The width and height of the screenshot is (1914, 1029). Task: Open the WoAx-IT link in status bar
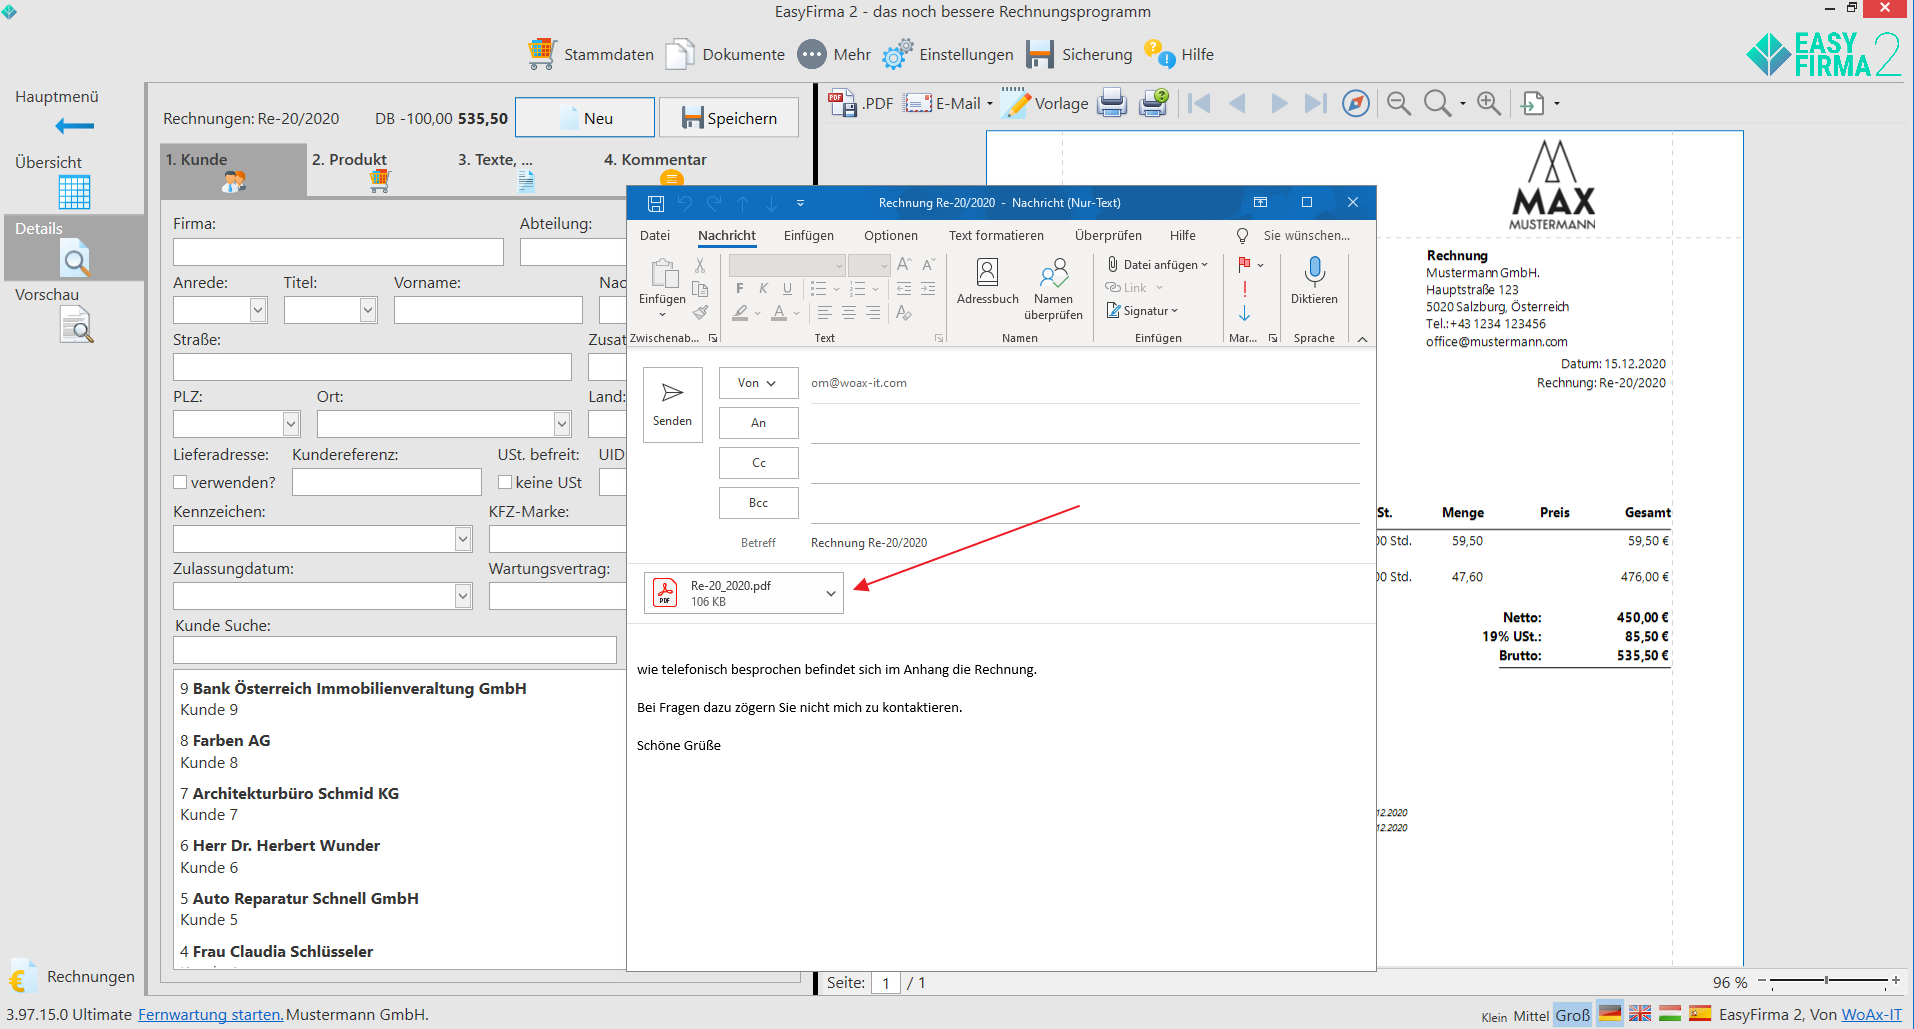pyautogui.click(x=1871, y=1014)
